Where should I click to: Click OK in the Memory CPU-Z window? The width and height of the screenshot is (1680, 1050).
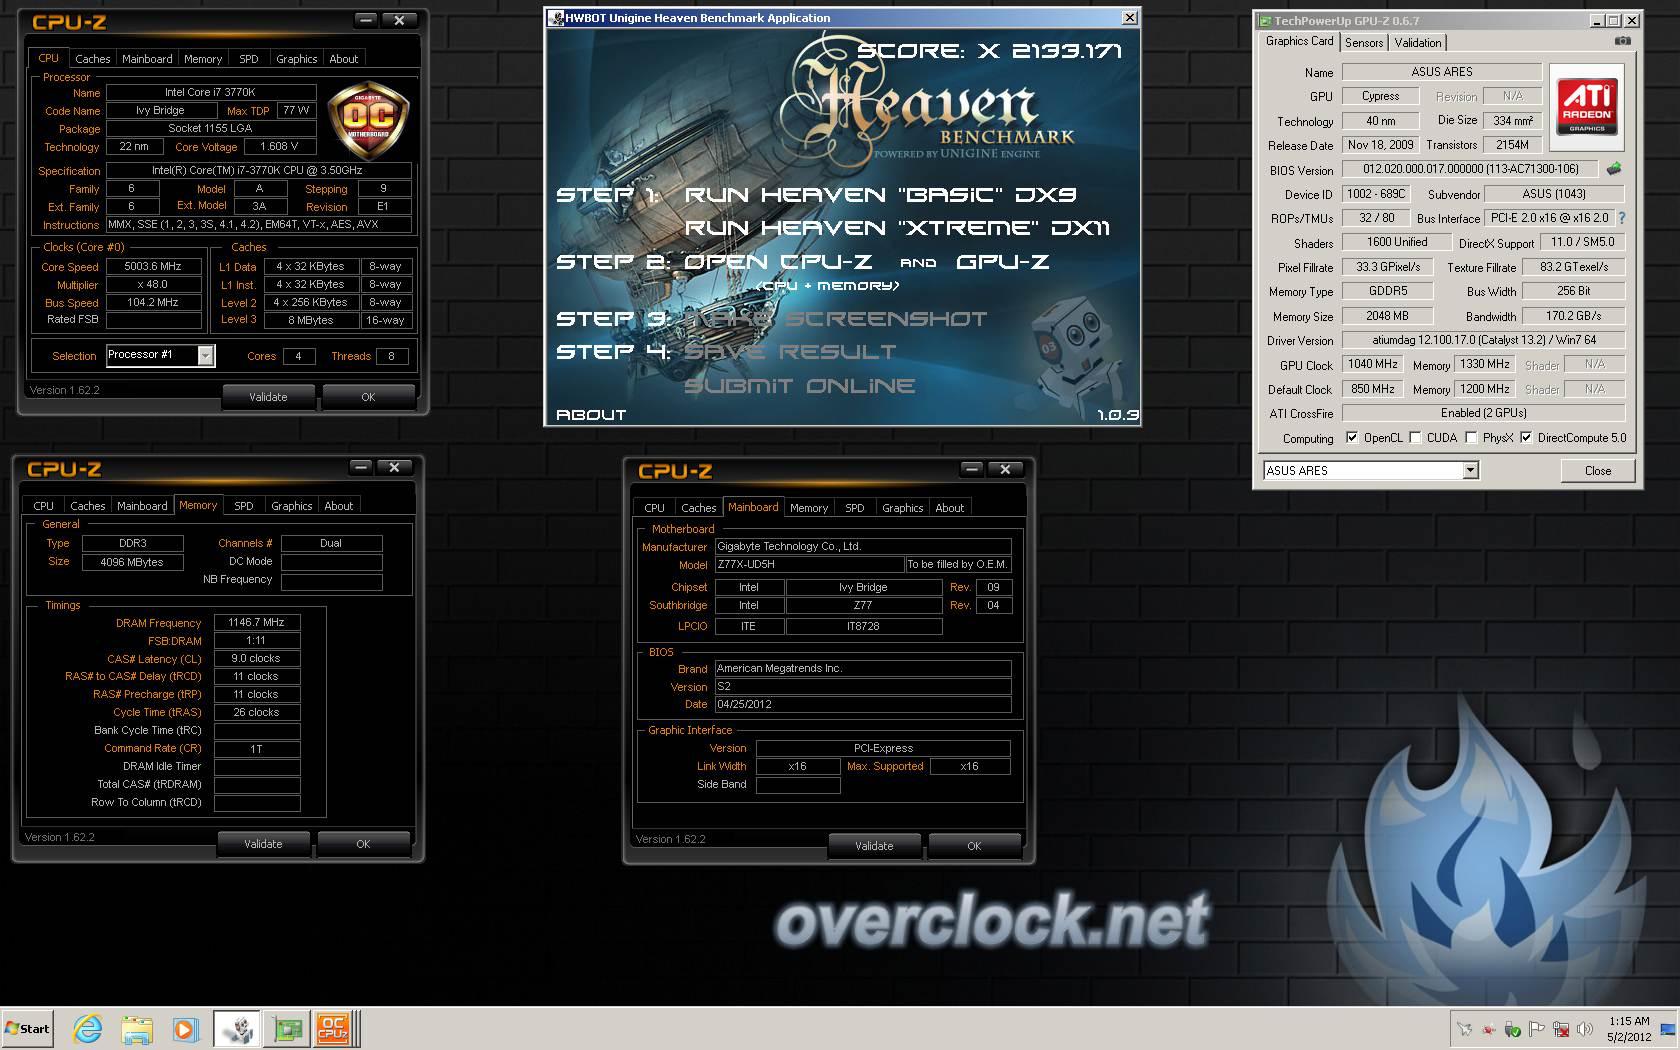point(363,844)
